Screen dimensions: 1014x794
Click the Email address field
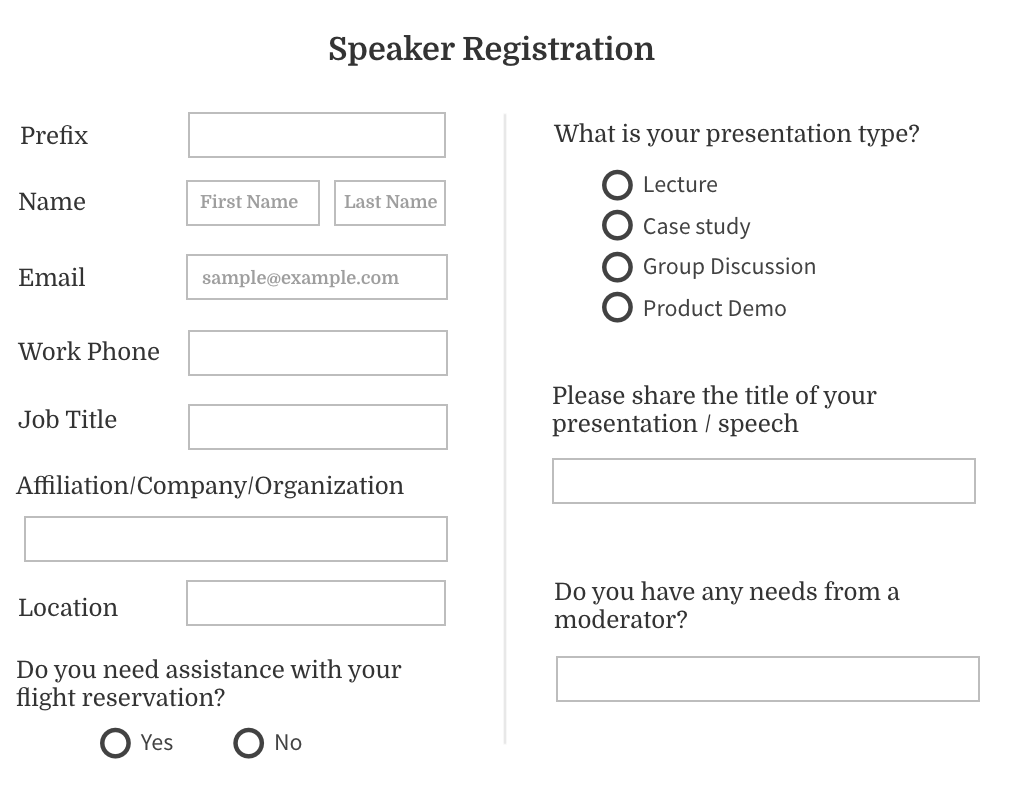(x=317, y=278)
